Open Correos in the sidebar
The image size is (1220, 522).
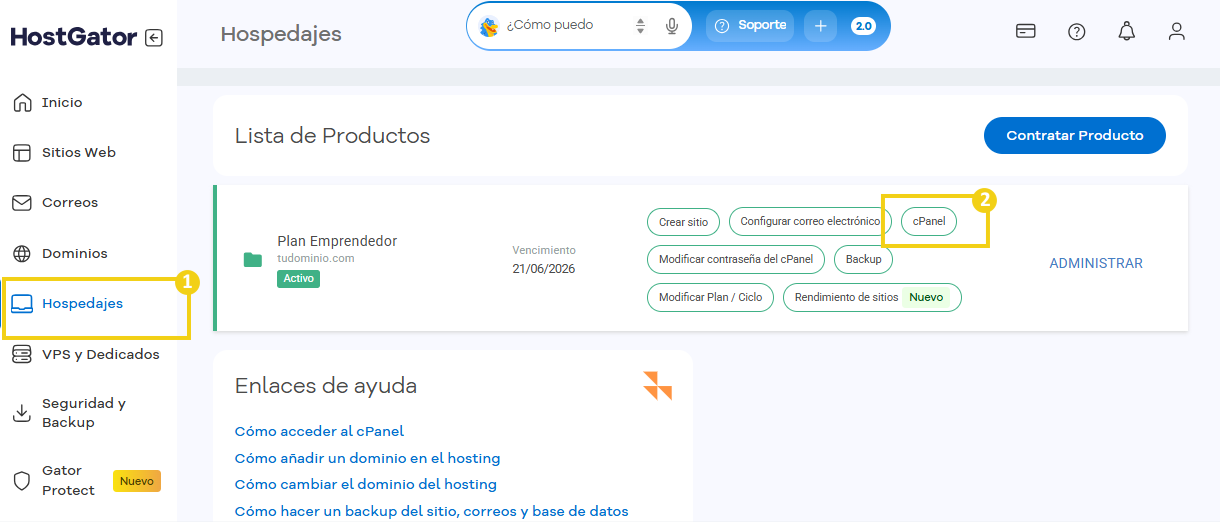click(70, 203)
